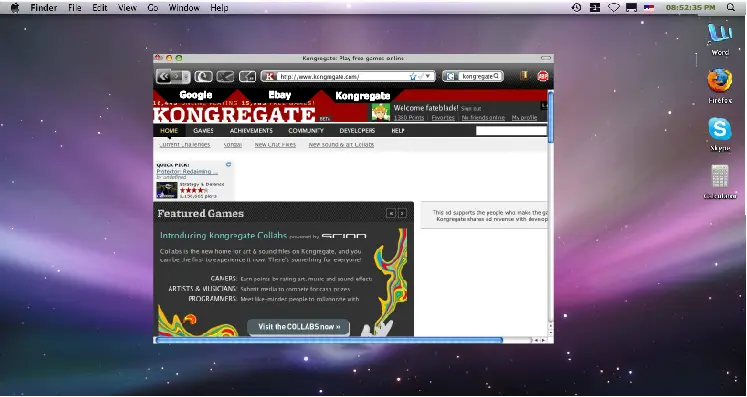Click the Kongregate site search field

click(511, 131)
